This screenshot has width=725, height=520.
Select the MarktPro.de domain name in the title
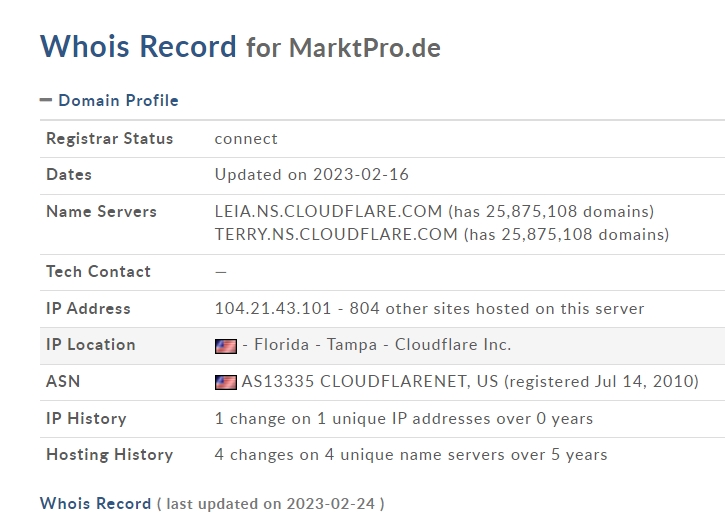(365, 48)
